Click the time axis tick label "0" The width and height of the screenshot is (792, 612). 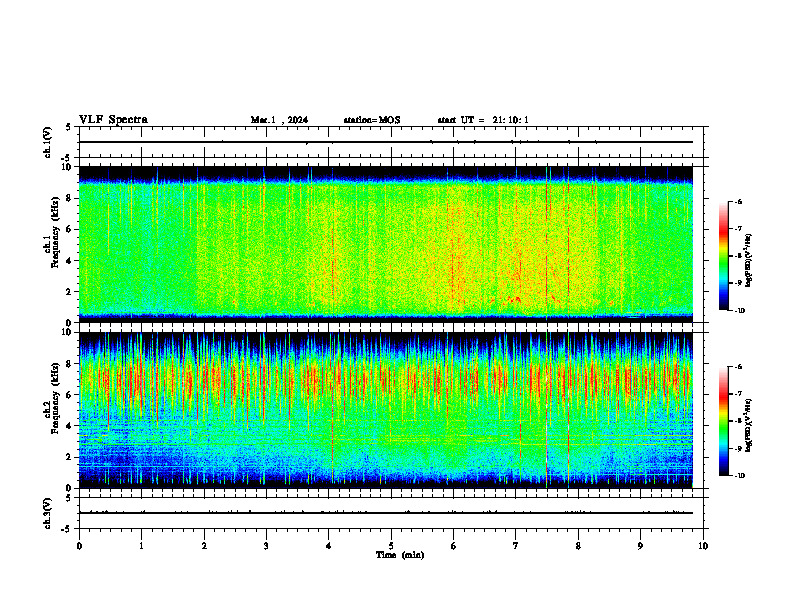[79, 546]
